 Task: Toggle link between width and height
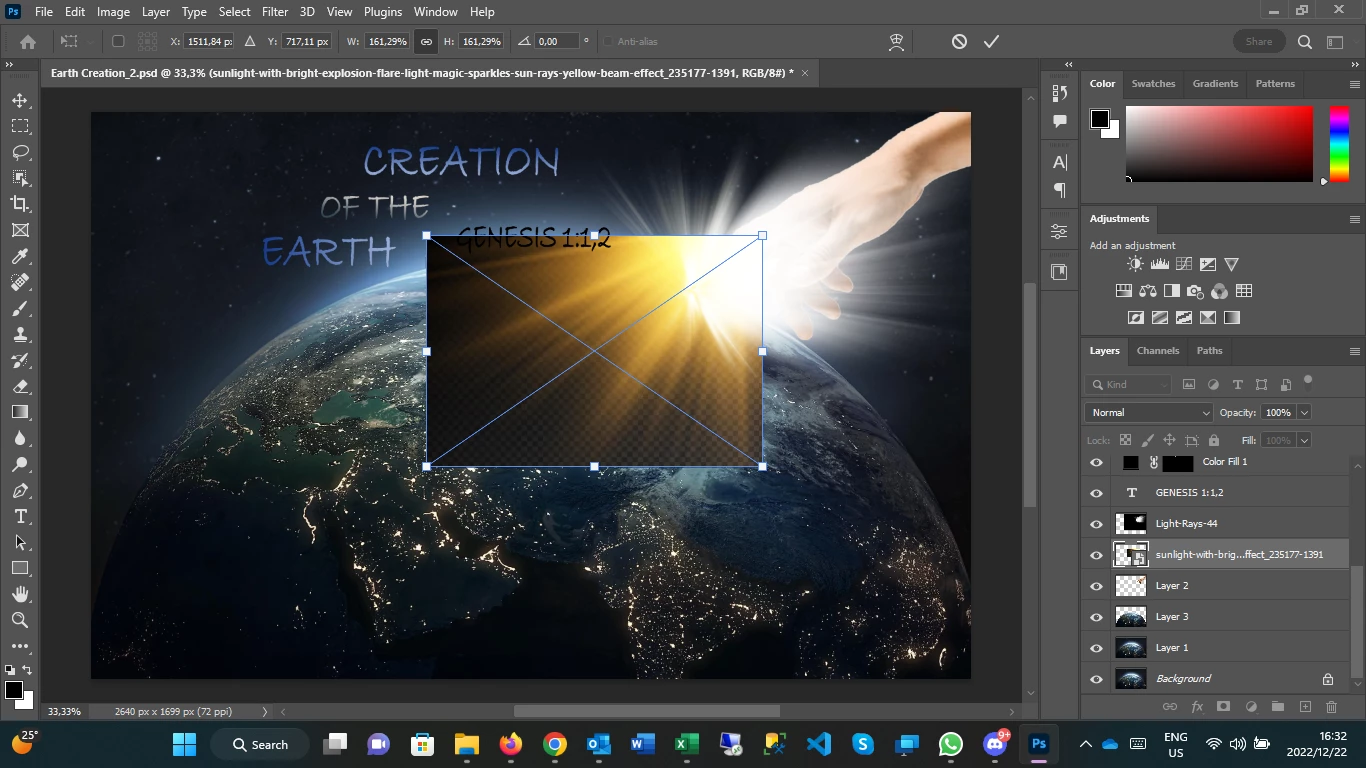coord(426,42)
